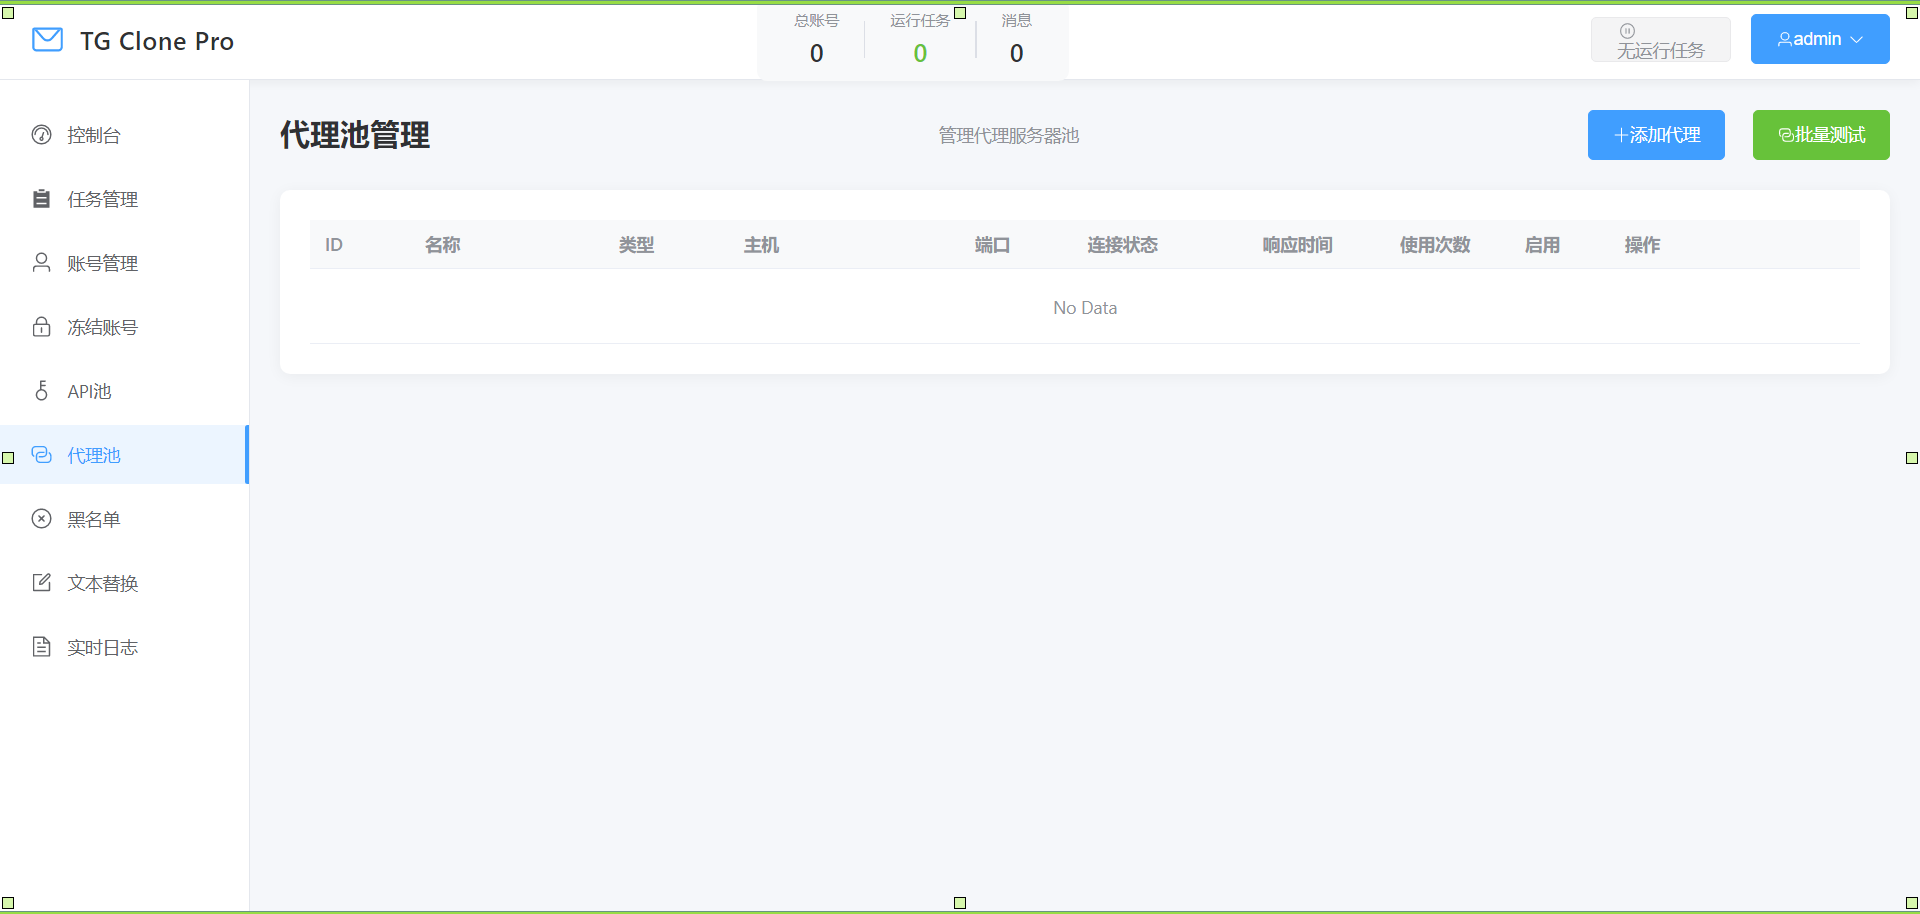Go to the 账号管理 page
1920x914 pixels.
(x=103, y=263)
